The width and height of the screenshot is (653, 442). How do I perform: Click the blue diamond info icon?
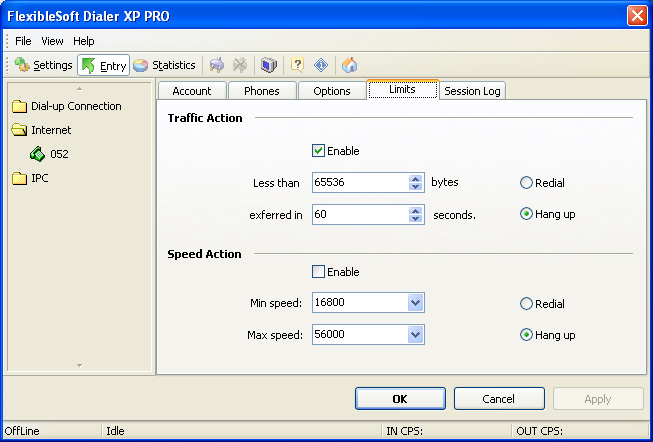click(x=321, y=65)
